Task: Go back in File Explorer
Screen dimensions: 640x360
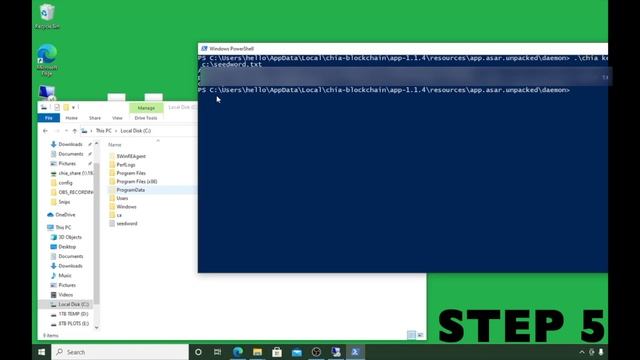Action: (x=45, y=131)
